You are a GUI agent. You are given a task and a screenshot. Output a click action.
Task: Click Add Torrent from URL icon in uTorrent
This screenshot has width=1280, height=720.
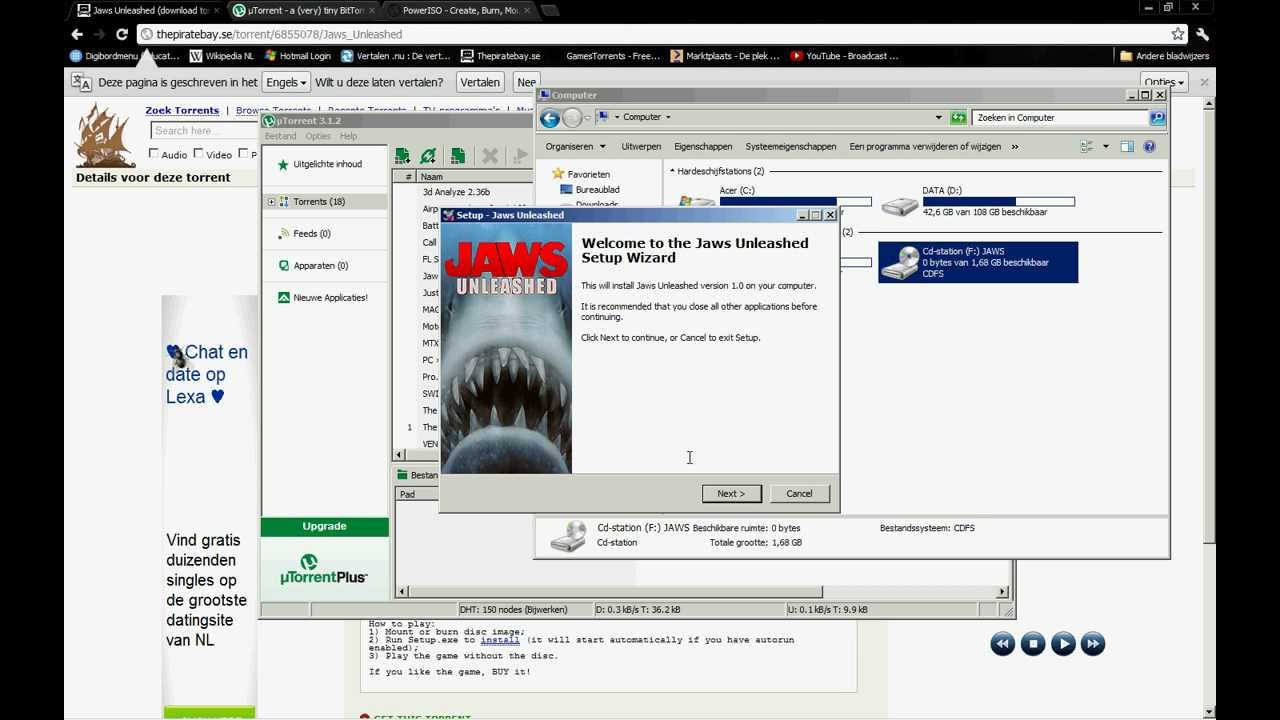click(428, 156)
